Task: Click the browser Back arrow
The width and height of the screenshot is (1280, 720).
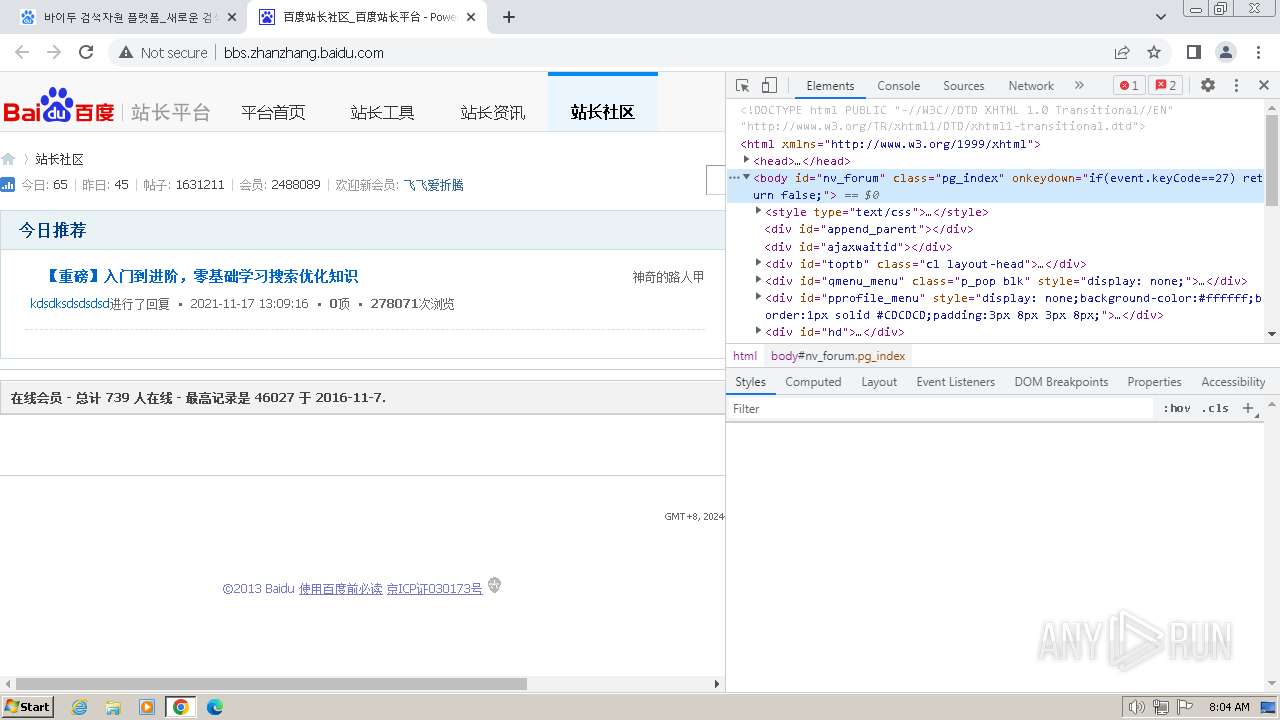Action: tap(22, 53)
